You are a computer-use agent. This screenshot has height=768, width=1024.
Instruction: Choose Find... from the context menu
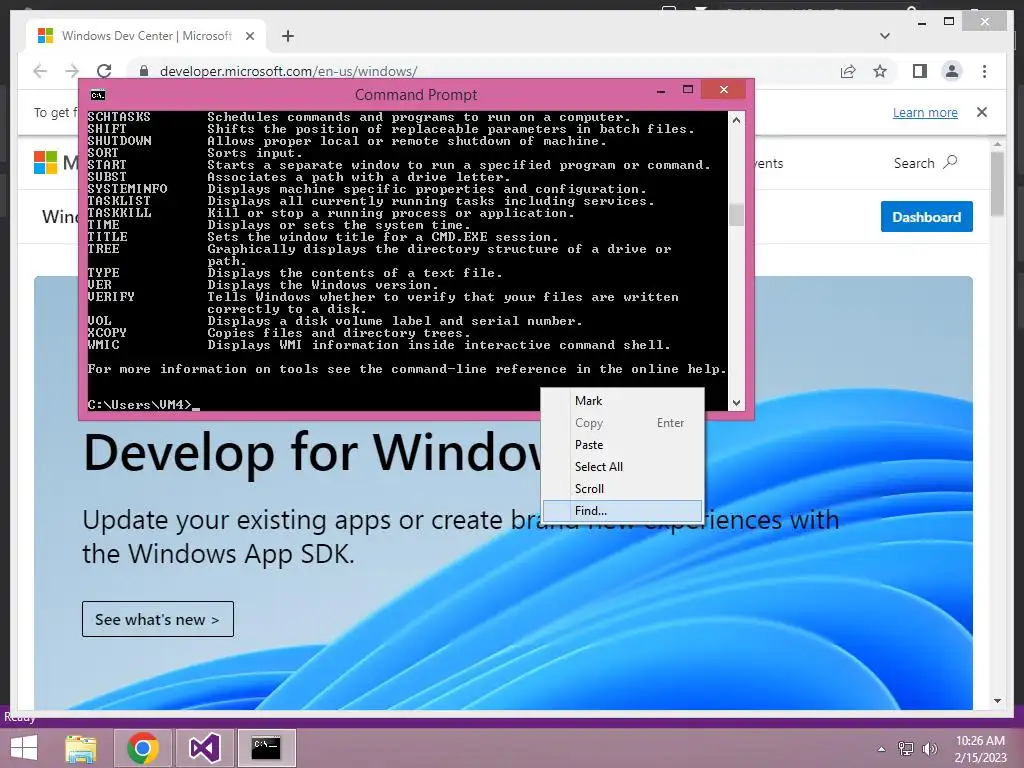(x=622, y=511)
